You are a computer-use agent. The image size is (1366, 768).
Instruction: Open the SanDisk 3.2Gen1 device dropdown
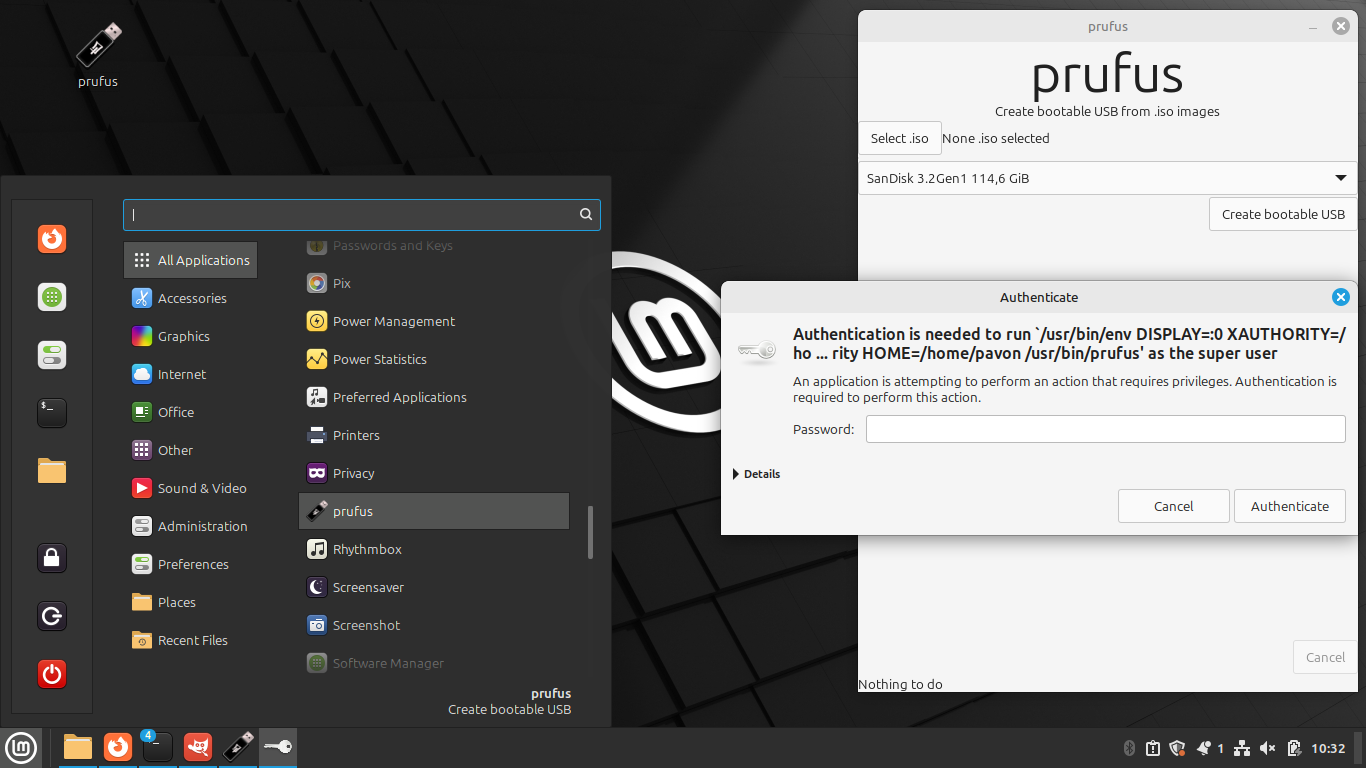(x=1108, y=178)
